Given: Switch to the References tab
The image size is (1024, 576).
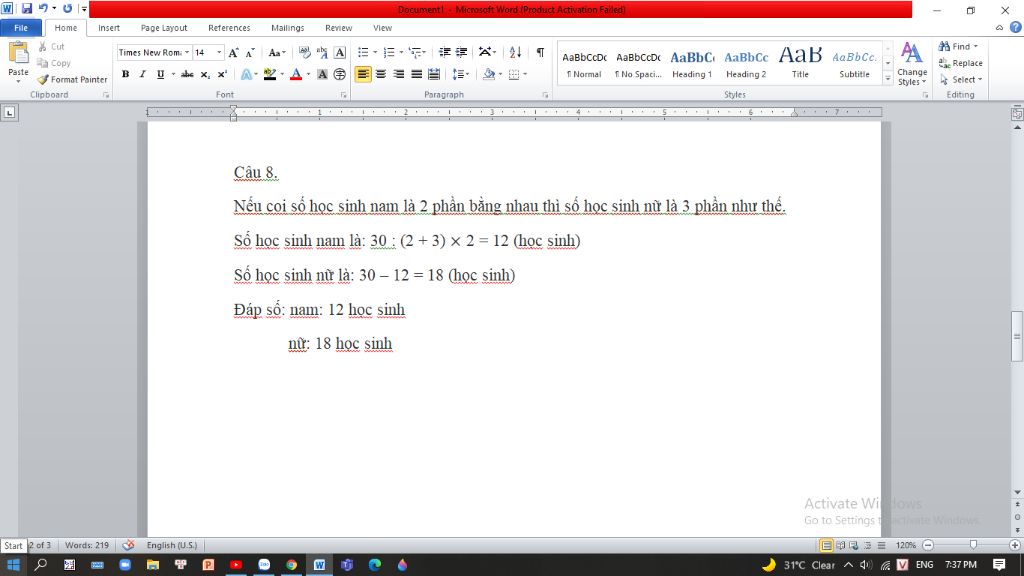Looking at the screenshot, I should pos(229,27).
